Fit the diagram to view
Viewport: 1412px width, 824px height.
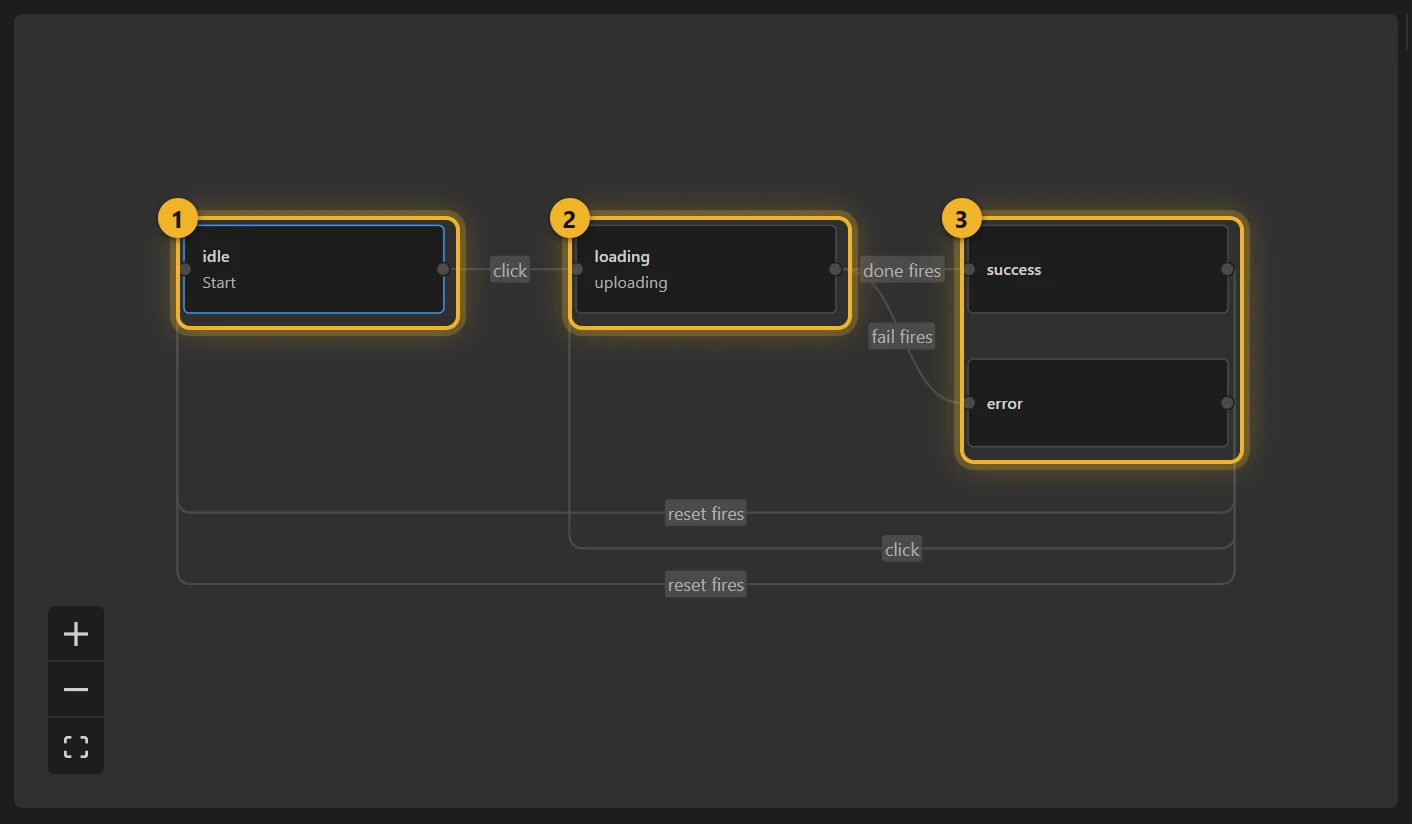tap(76, 746)
